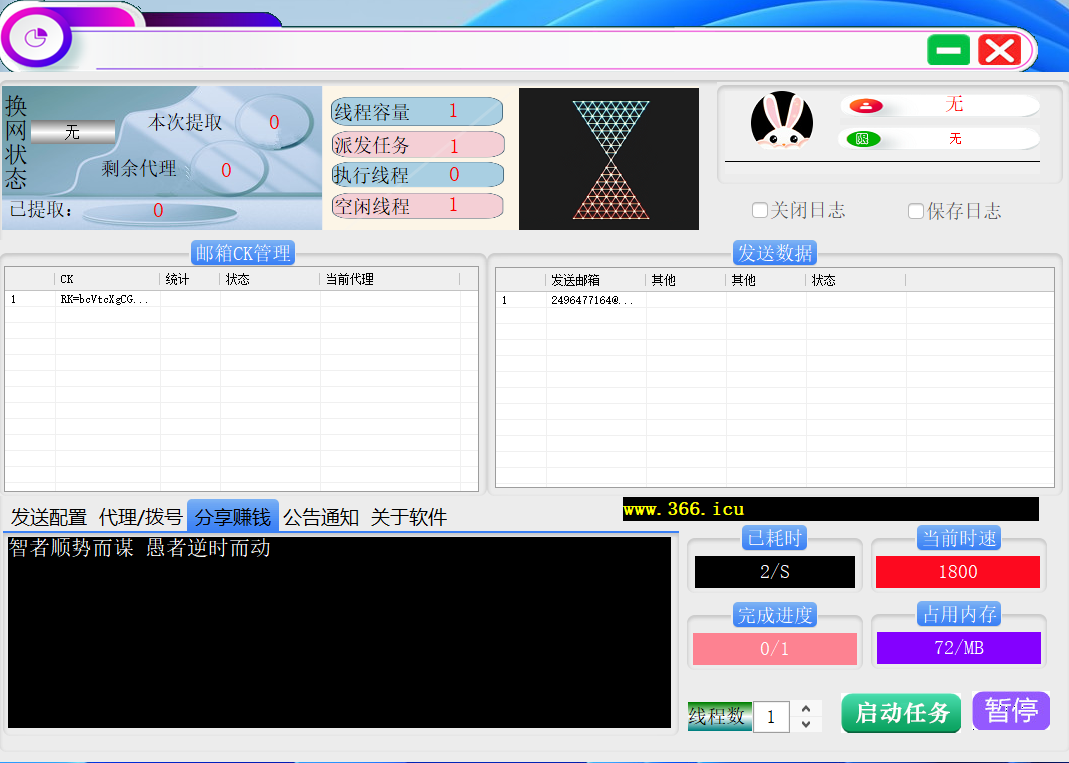Click the purple pie chart logo icon
Screen dimensions: 1069x763
tap(38, 39)
